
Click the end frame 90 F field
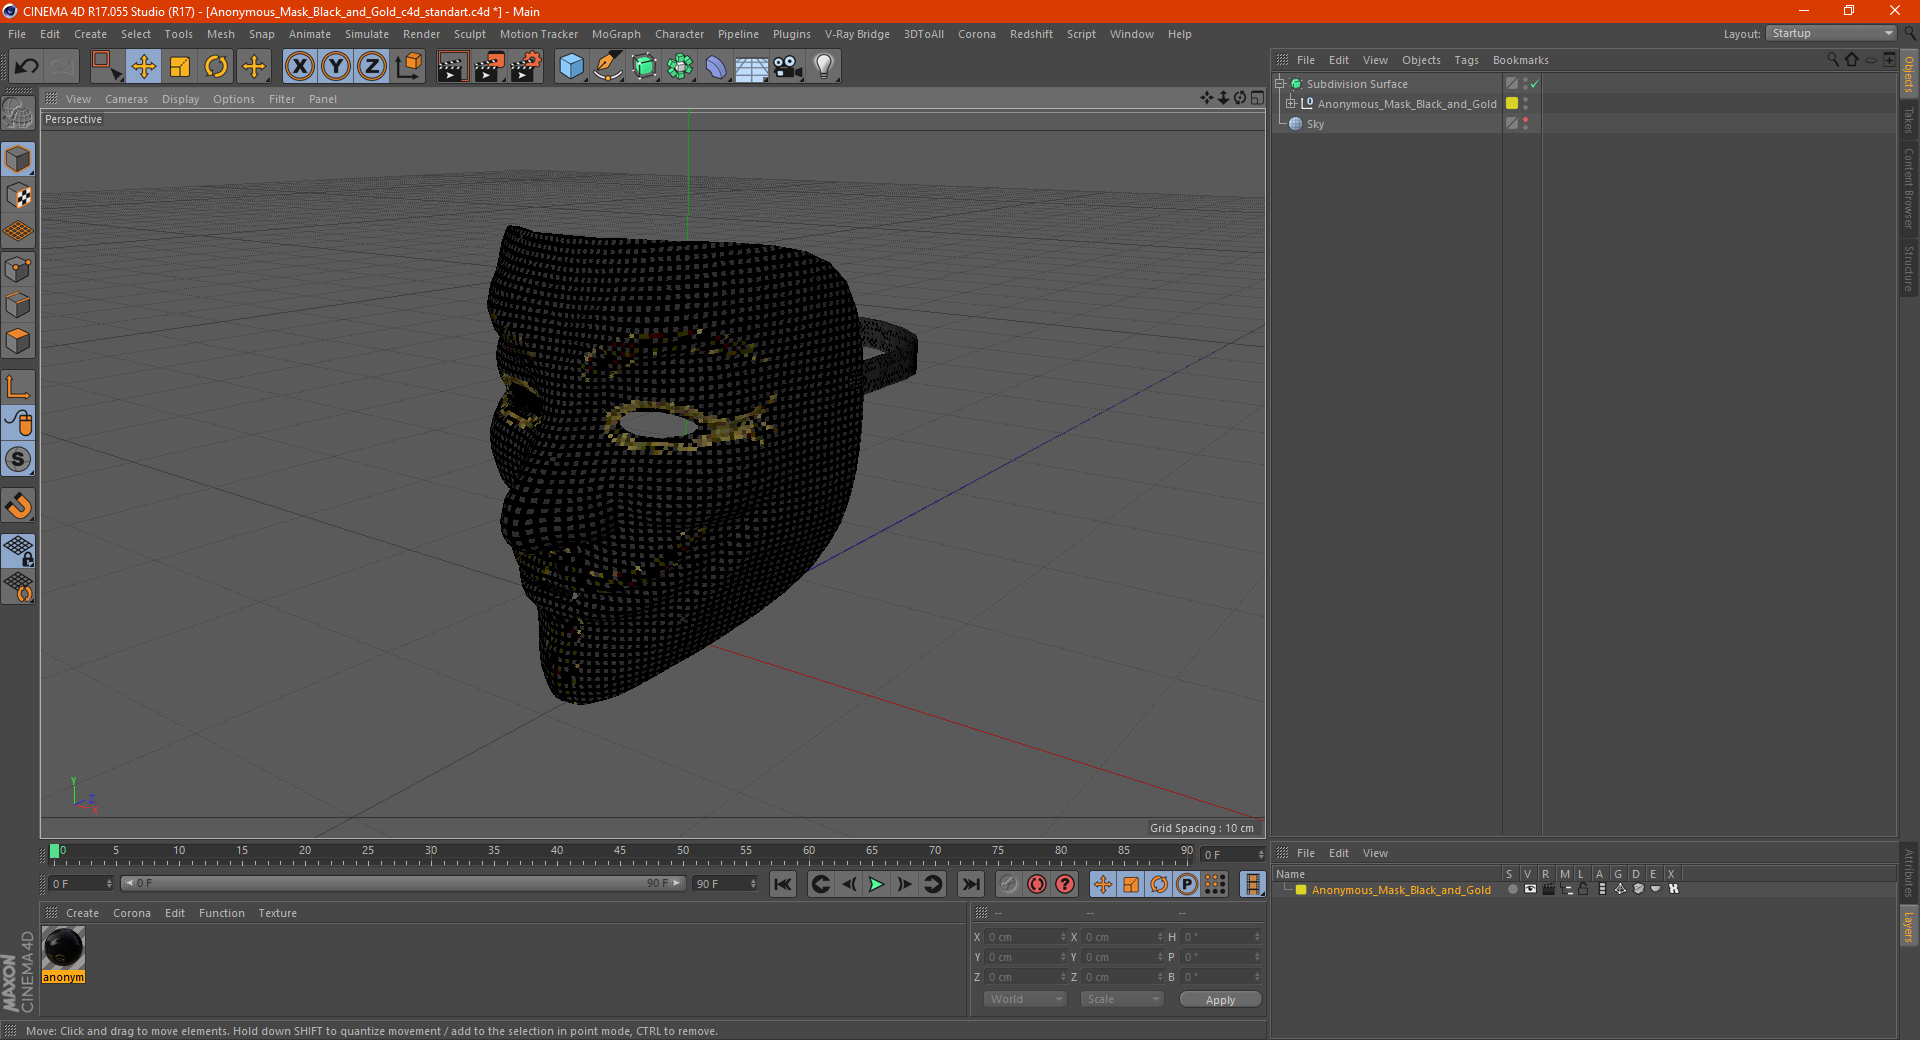(x=726, y=884)
